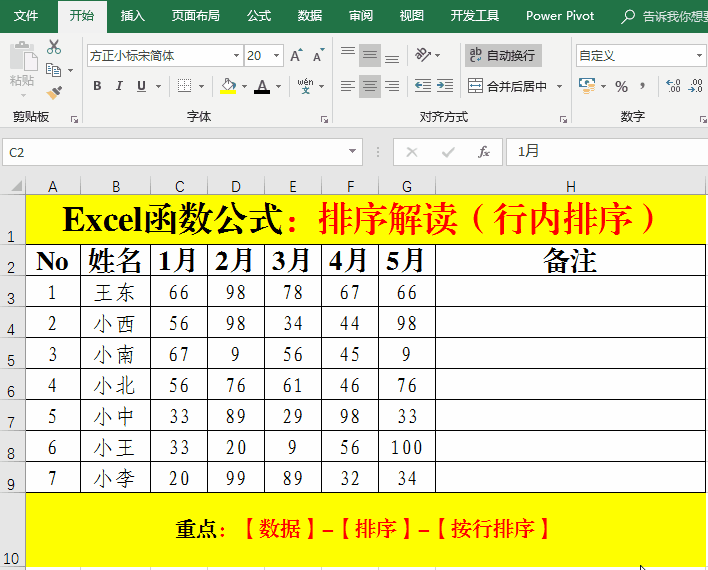The image size is (708, 570).
Task: Toggle 自动换行 wrap text
Action: point(503,55)
